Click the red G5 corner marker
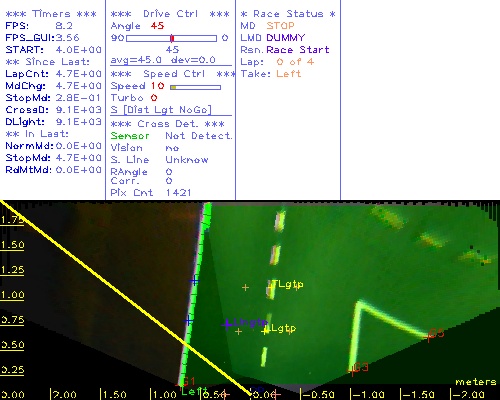 click(428, 337)
